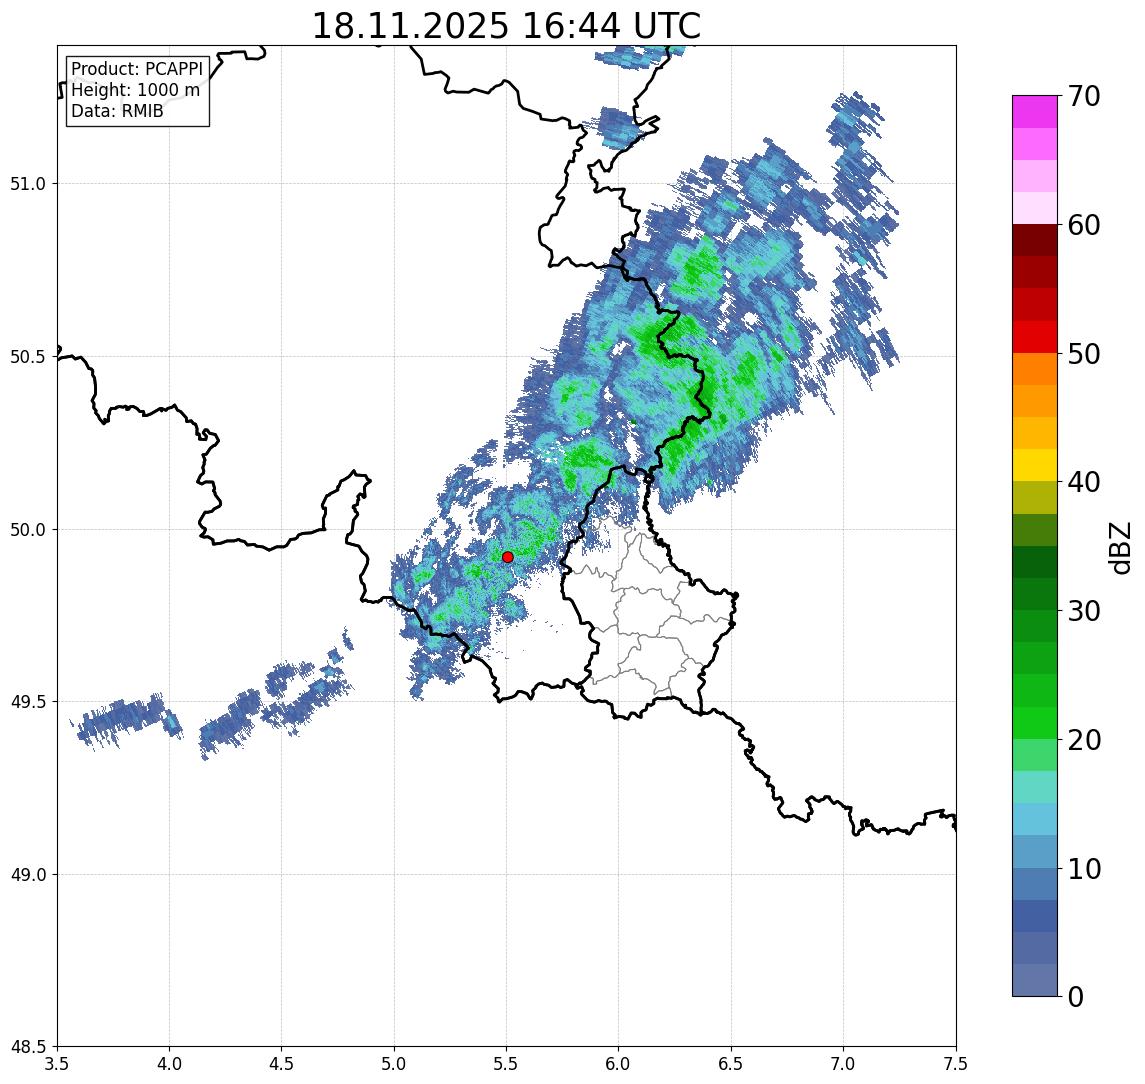
Task: Click the 'dBZ' colorbar label
Action: (x=1119, y=548)
